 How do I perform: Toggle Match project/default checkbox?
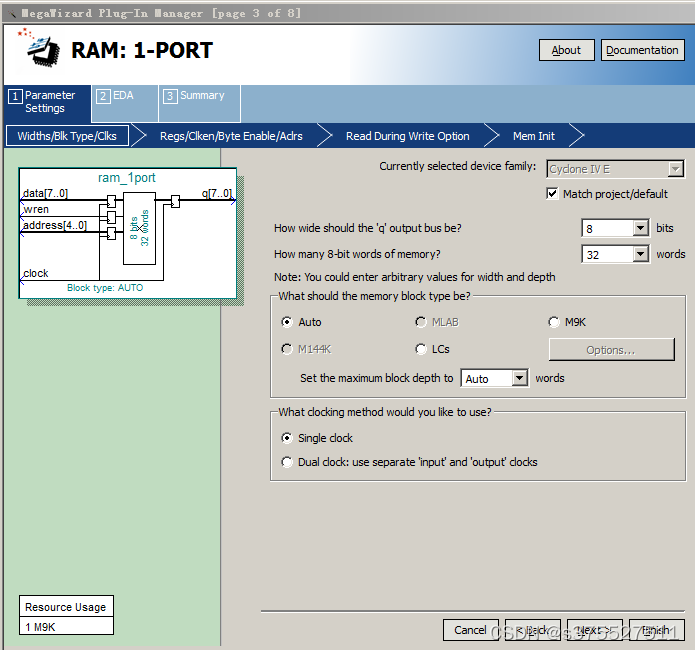tap(552, 194)
